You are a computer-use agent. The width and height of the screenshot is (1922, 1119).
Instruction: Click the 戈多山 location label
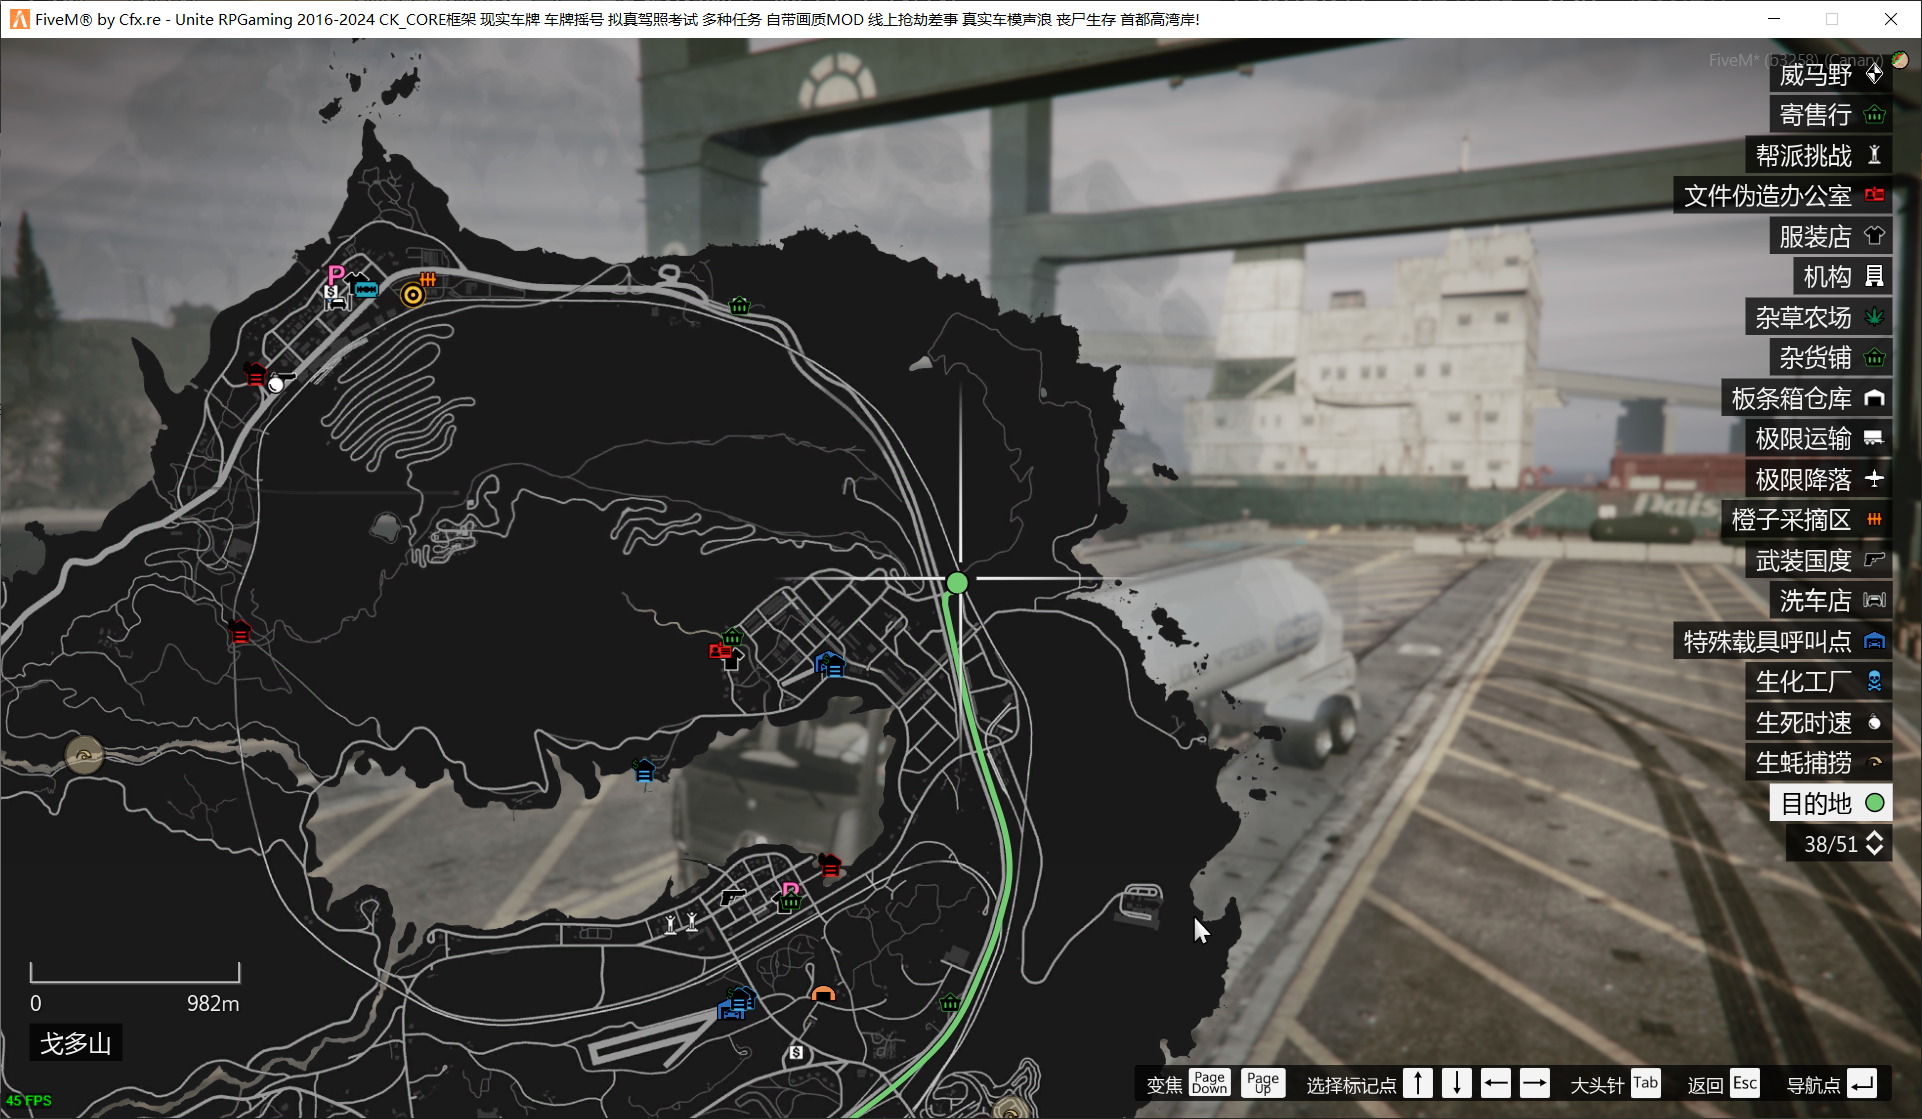point(75,1043)
